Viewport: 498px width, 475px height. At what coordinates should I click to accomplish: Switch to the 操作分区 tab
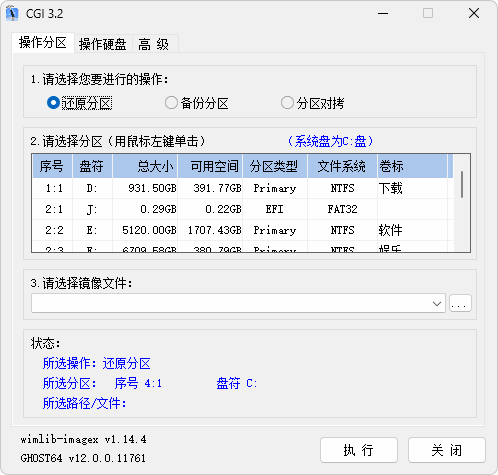[x=43, y=43]
